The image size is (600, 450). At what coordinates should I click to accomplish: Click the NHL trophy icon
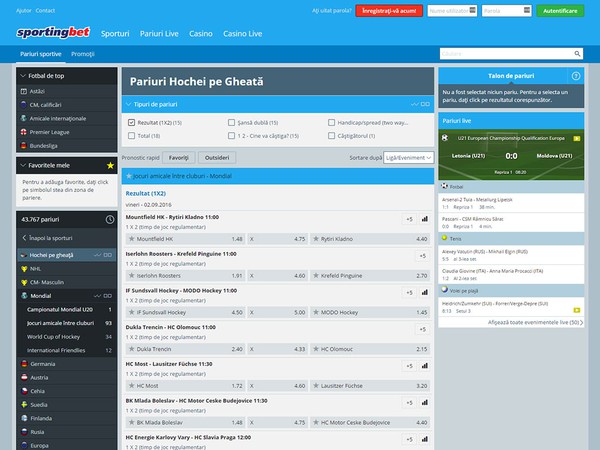24,269
